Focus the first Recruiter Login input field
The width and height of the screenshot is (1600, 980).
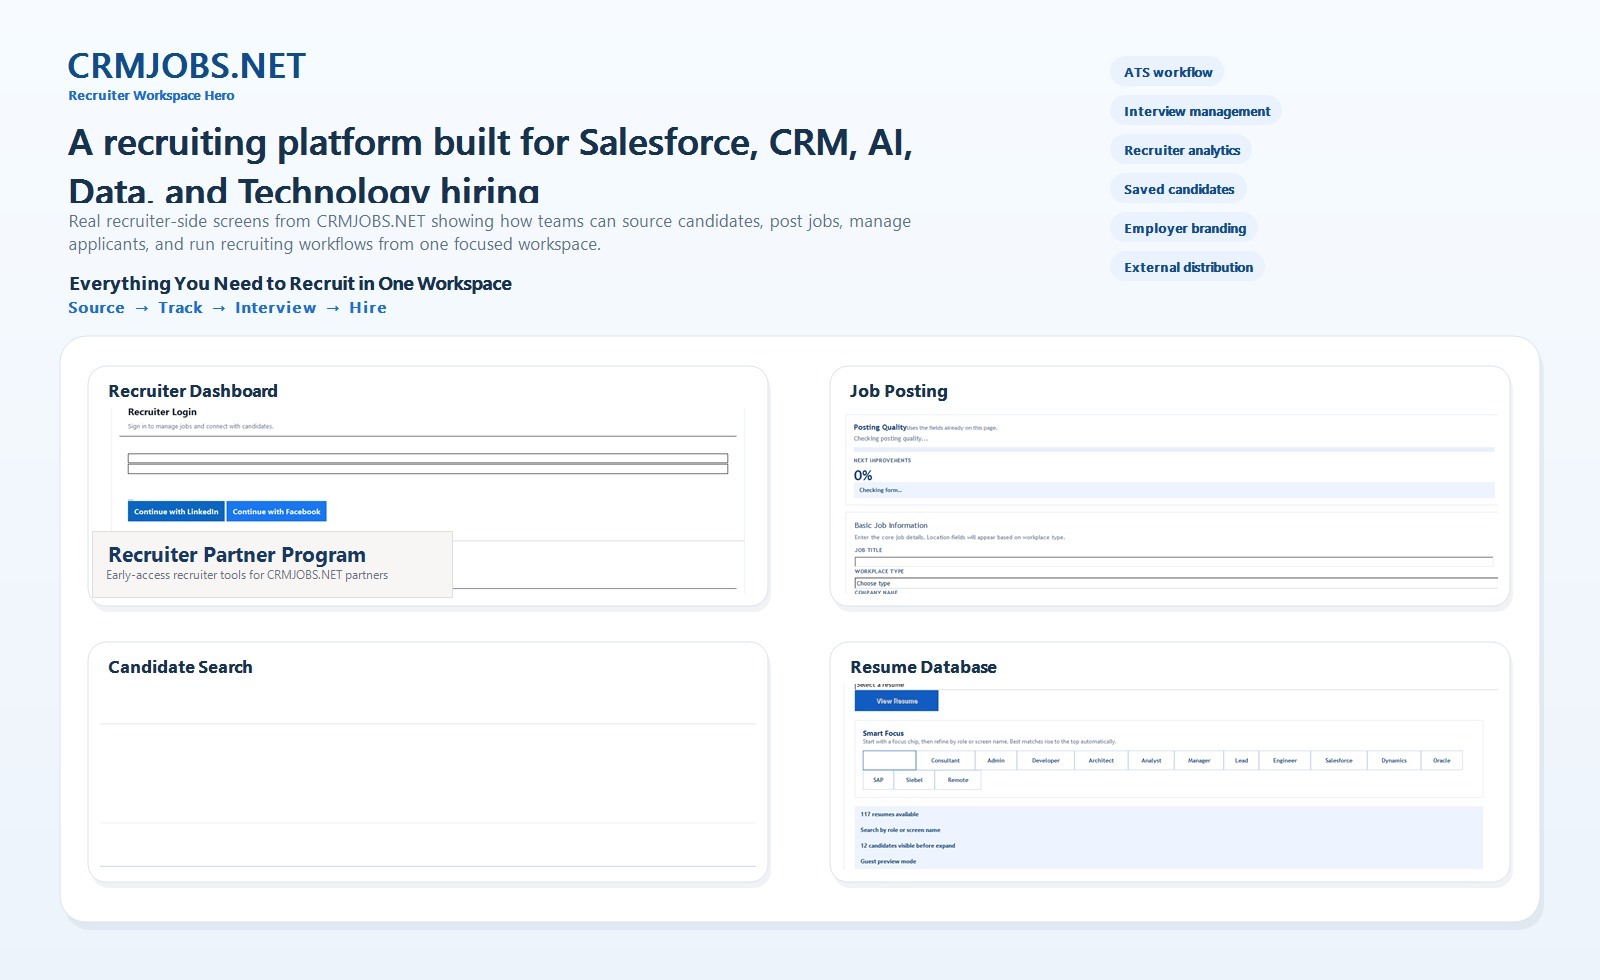coord(428,459)
